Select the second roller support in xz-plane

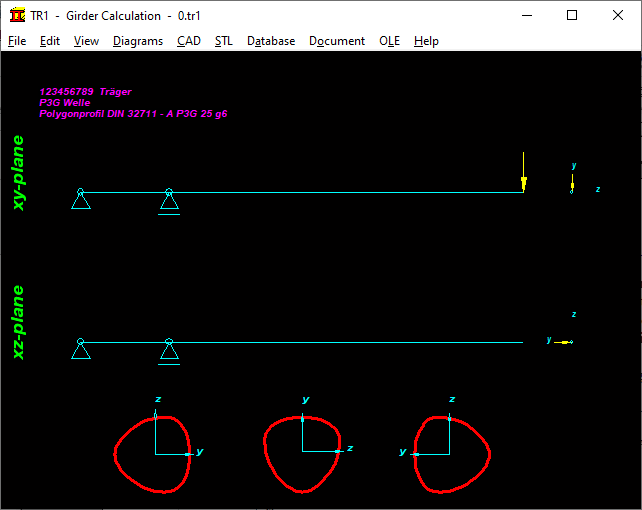[169, 352]
